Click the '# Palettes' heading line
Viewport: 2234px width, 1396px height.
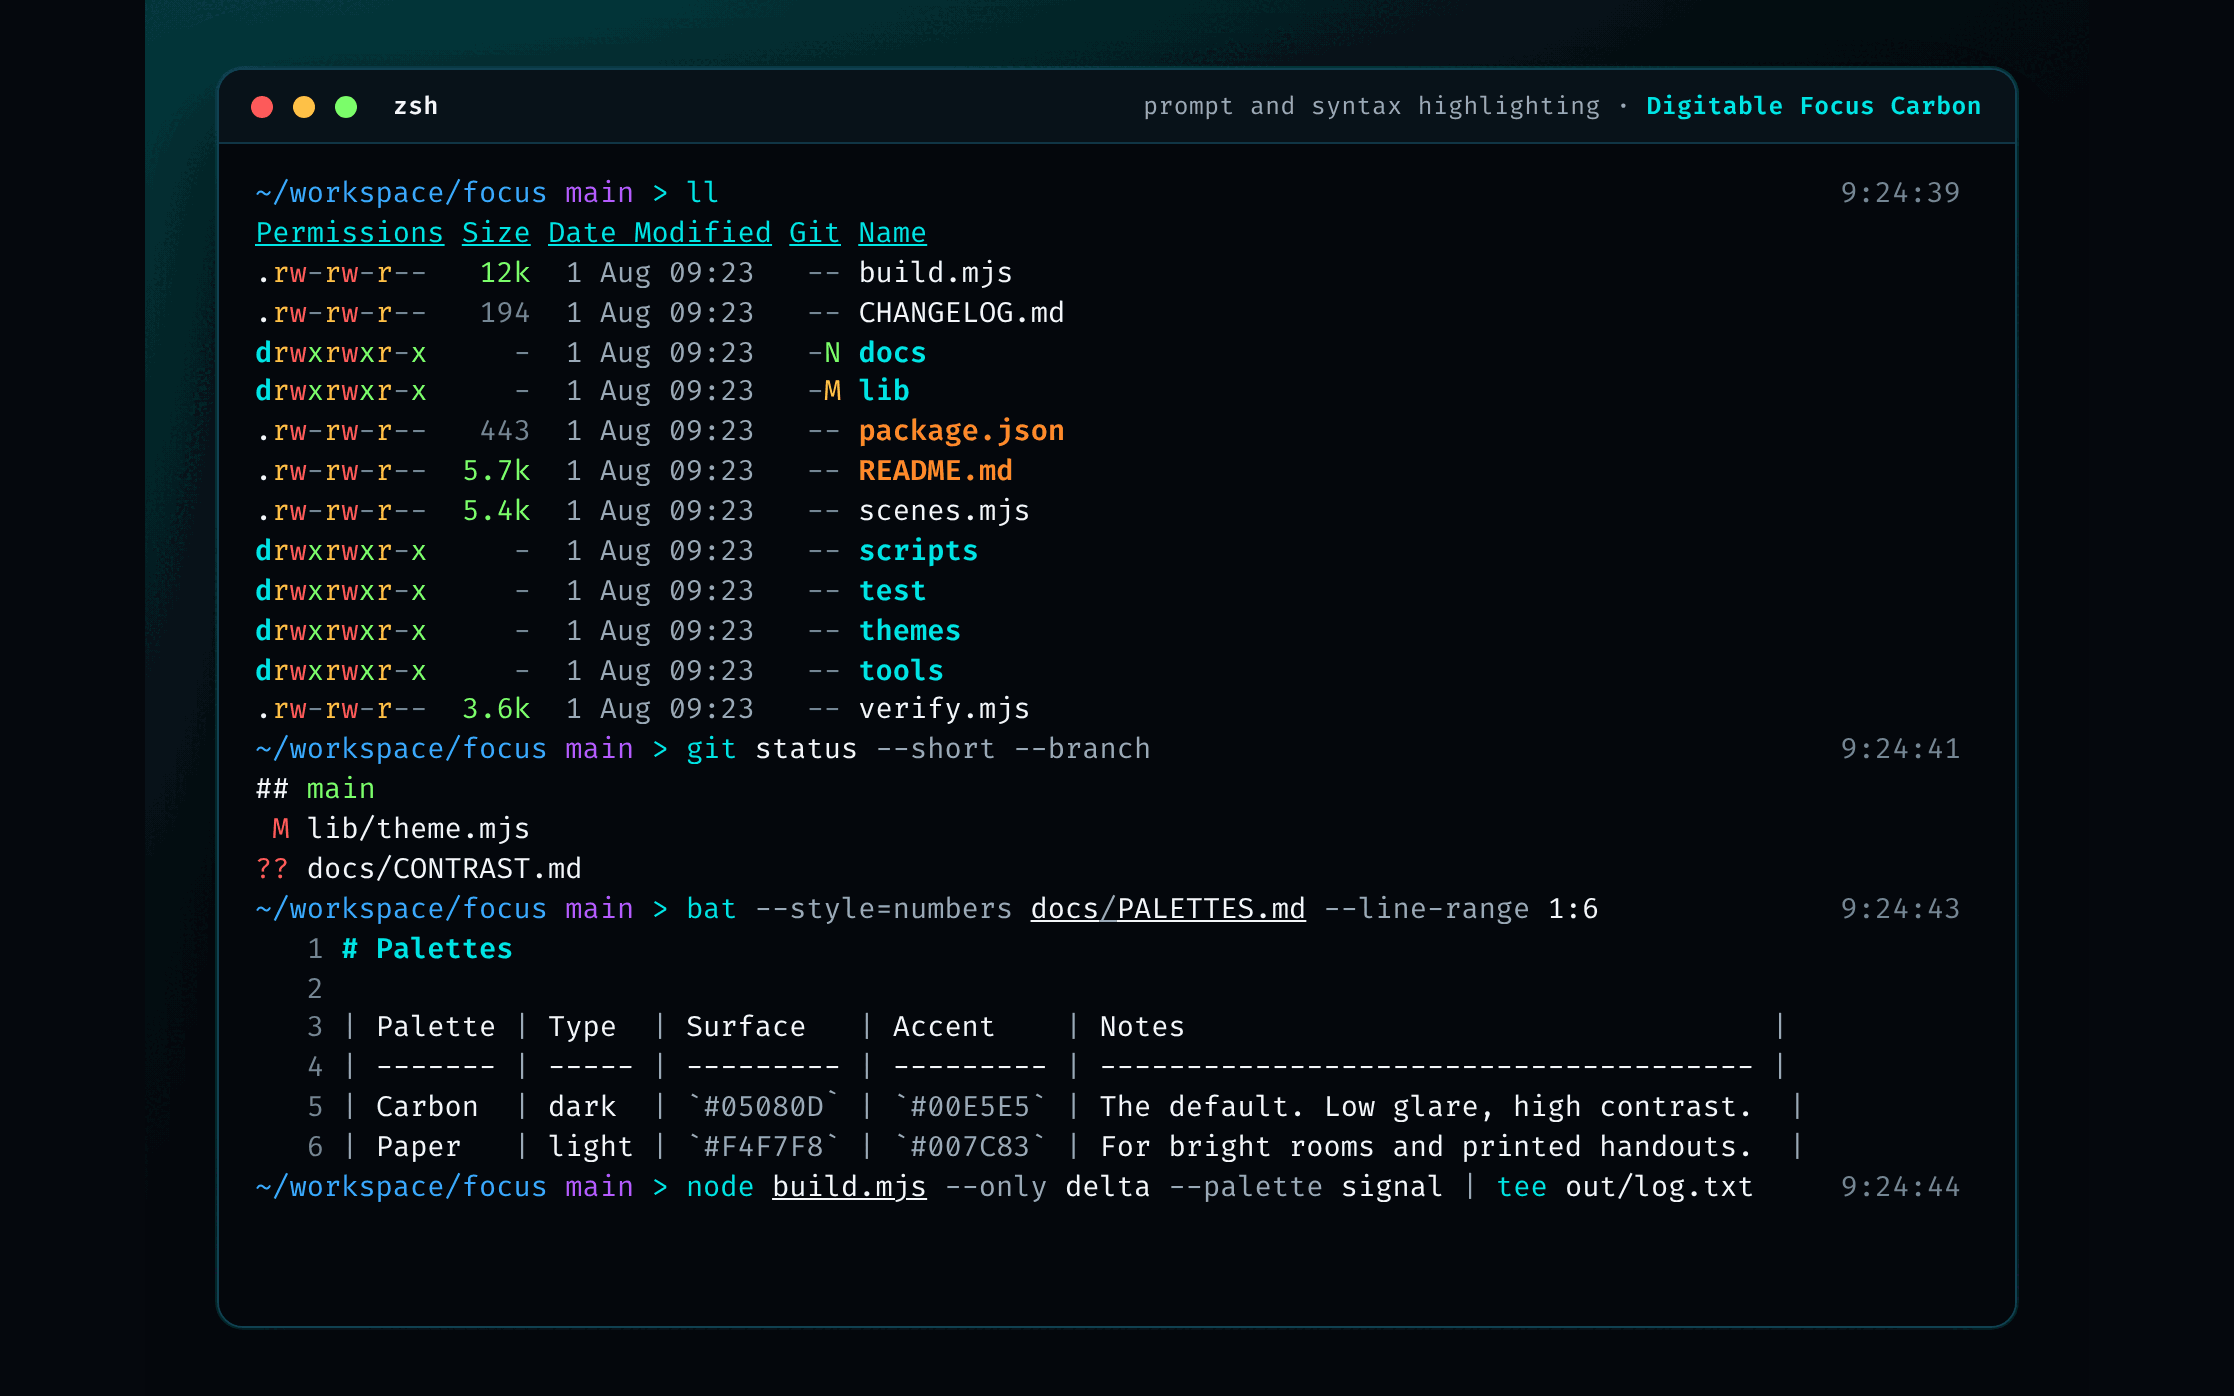tap(427, 949)
